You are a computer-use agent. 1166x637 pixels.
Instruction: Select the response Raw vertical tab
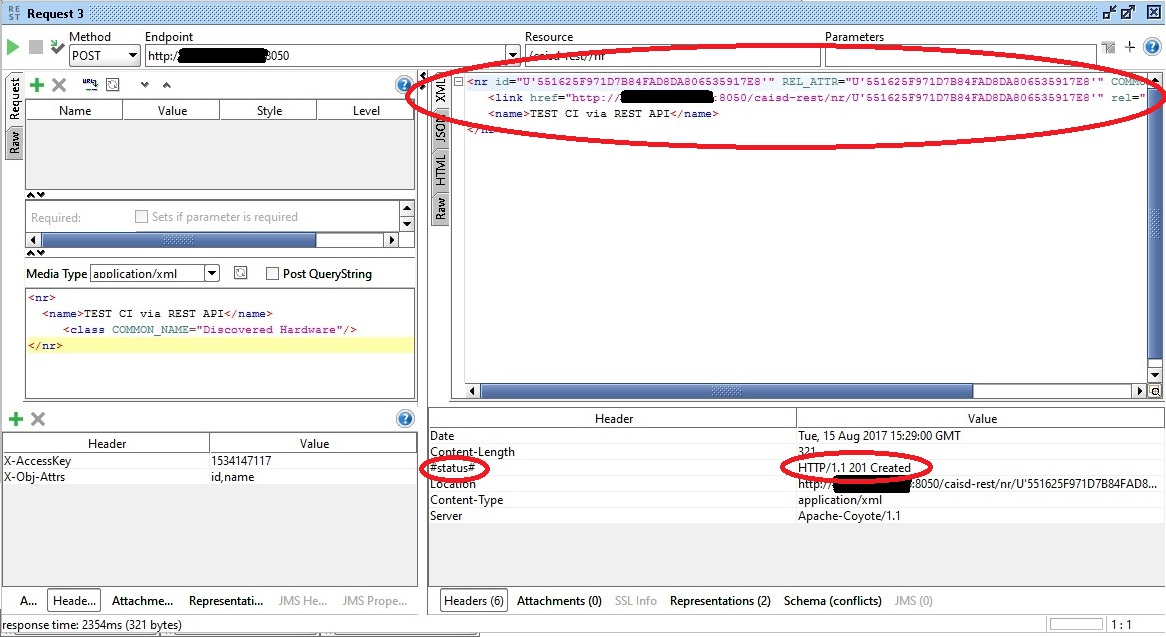click(x=440, y=208)
